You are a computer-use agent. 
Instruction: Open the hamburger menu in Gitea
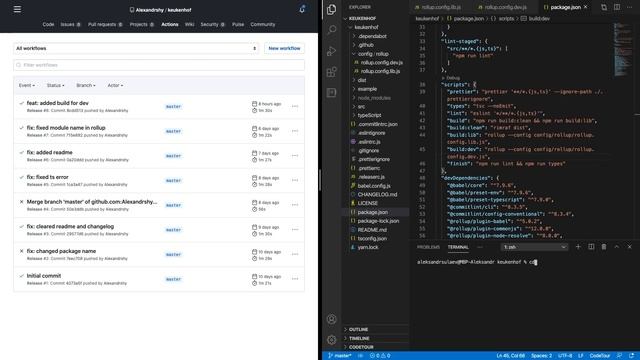click(17, 9)
